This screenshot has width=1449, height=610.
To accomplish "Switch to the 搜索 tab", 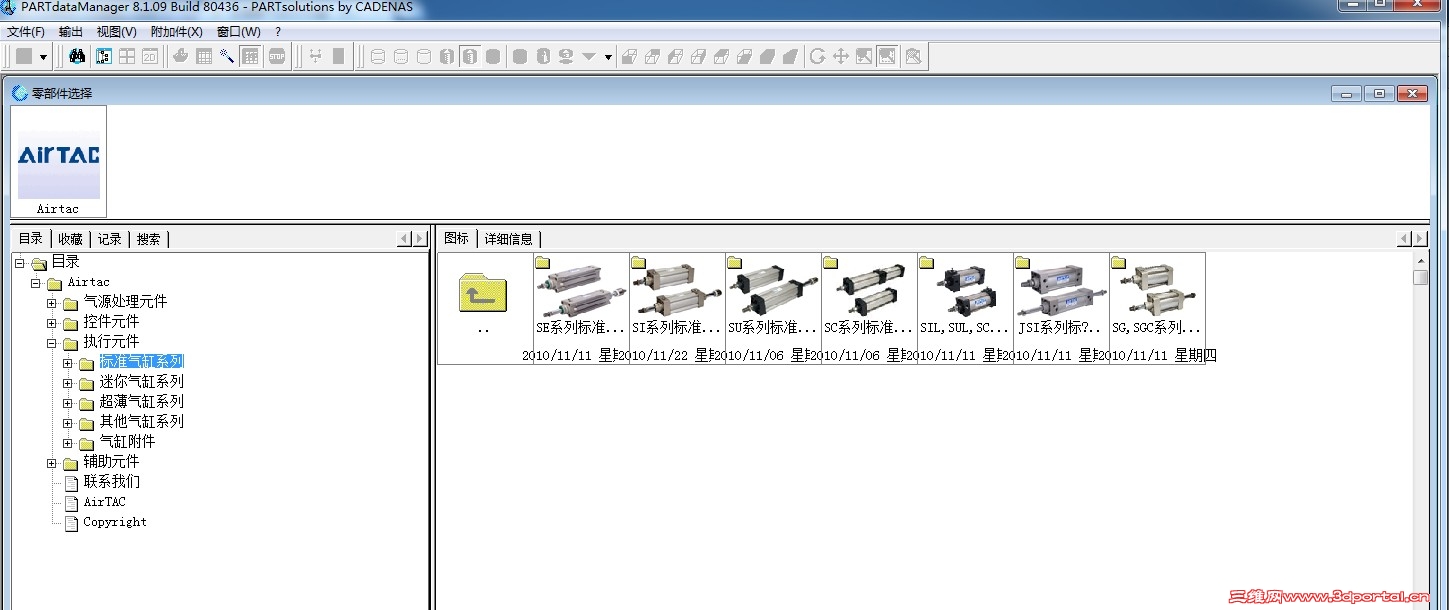I will point(148,238).
